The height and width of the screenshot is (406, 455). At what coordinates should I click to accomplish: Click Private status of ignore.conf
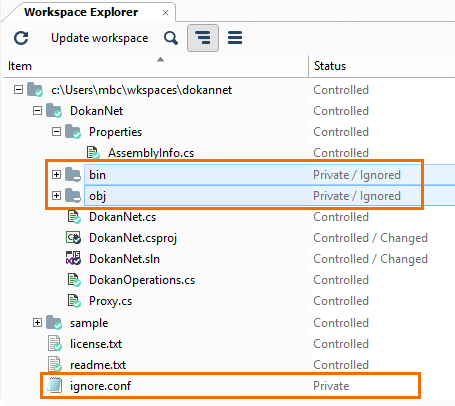click(x=331, y=386)
